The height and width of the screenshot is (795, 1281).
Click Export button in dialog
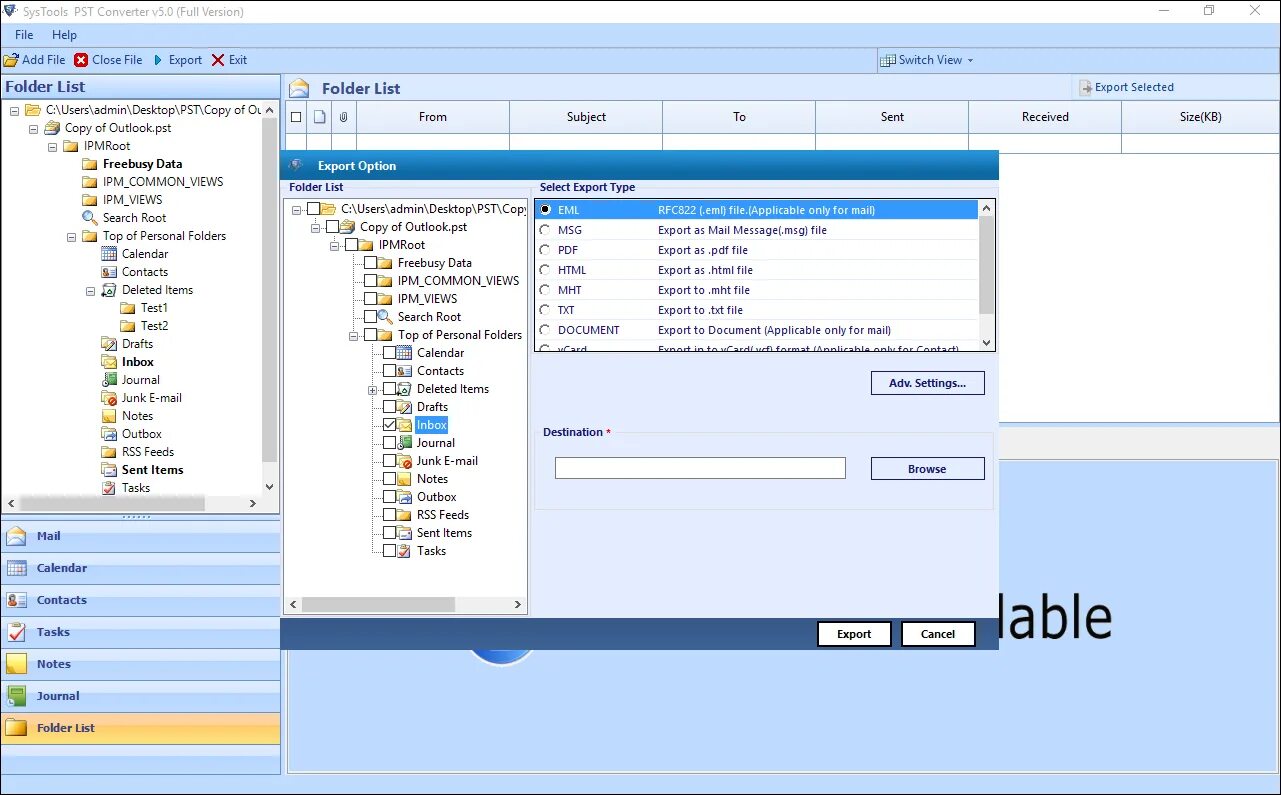click(854, 634)
